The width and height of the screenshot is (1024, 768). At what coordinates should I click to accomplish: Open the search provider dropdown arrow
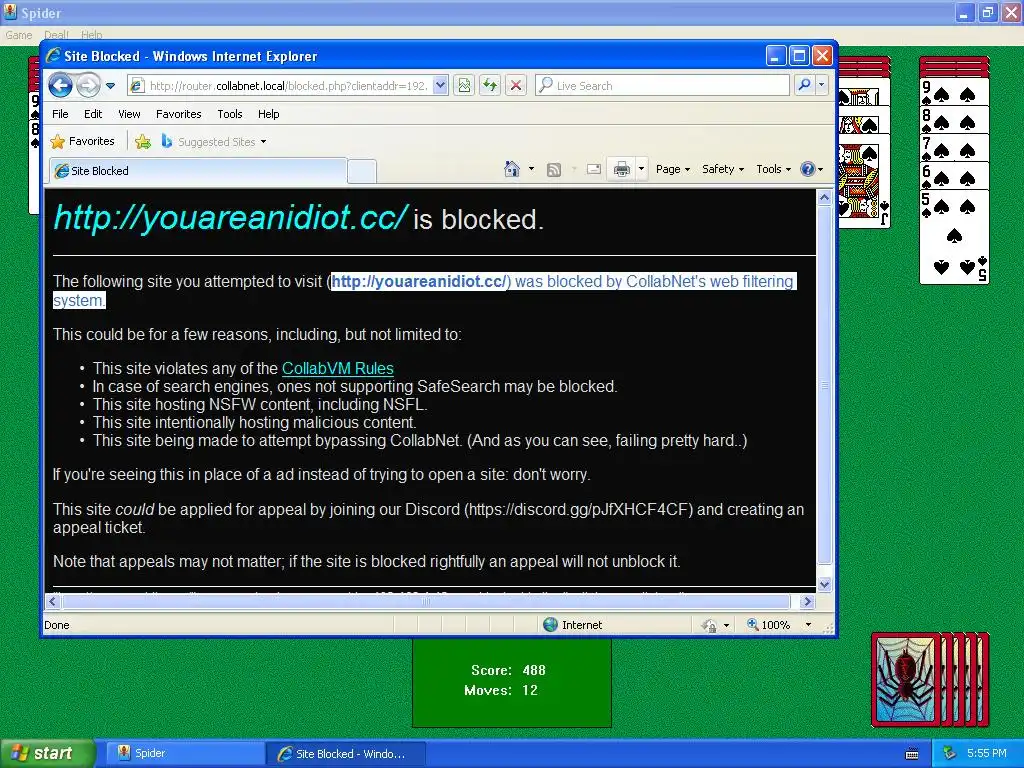[x=822, y=85]
